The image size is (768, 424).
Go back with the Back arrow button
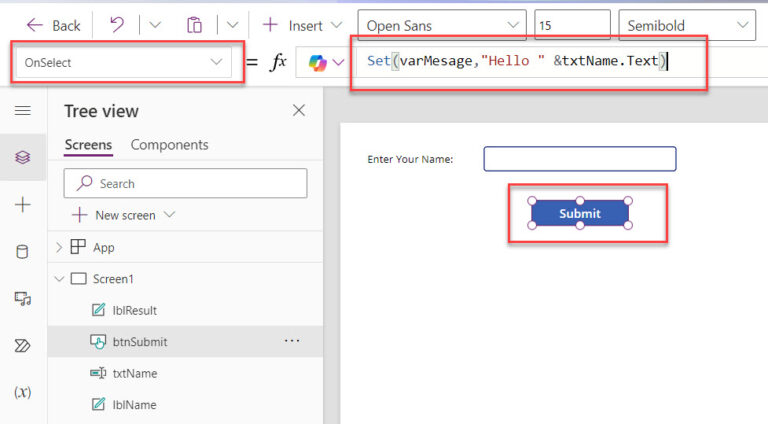pyautogui.click(x=53, y=25)
